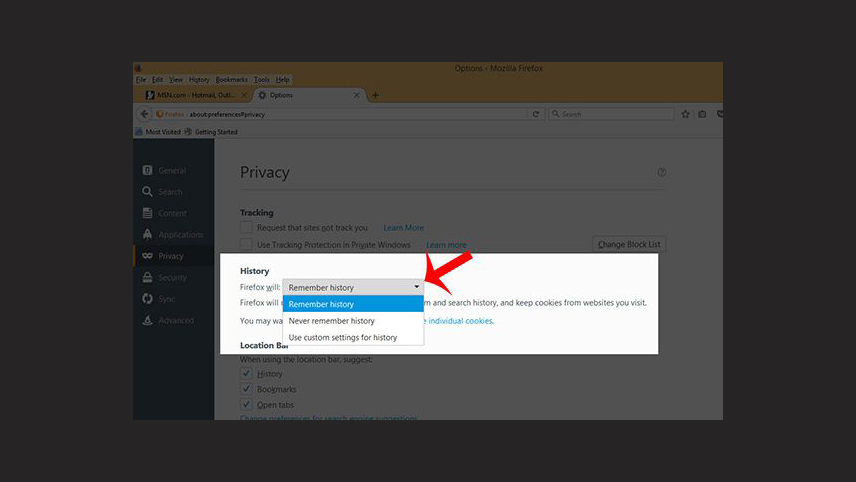Enable Request that sites not track you
Viewport: 856px width, 482px height.
[x=246, y=227]
